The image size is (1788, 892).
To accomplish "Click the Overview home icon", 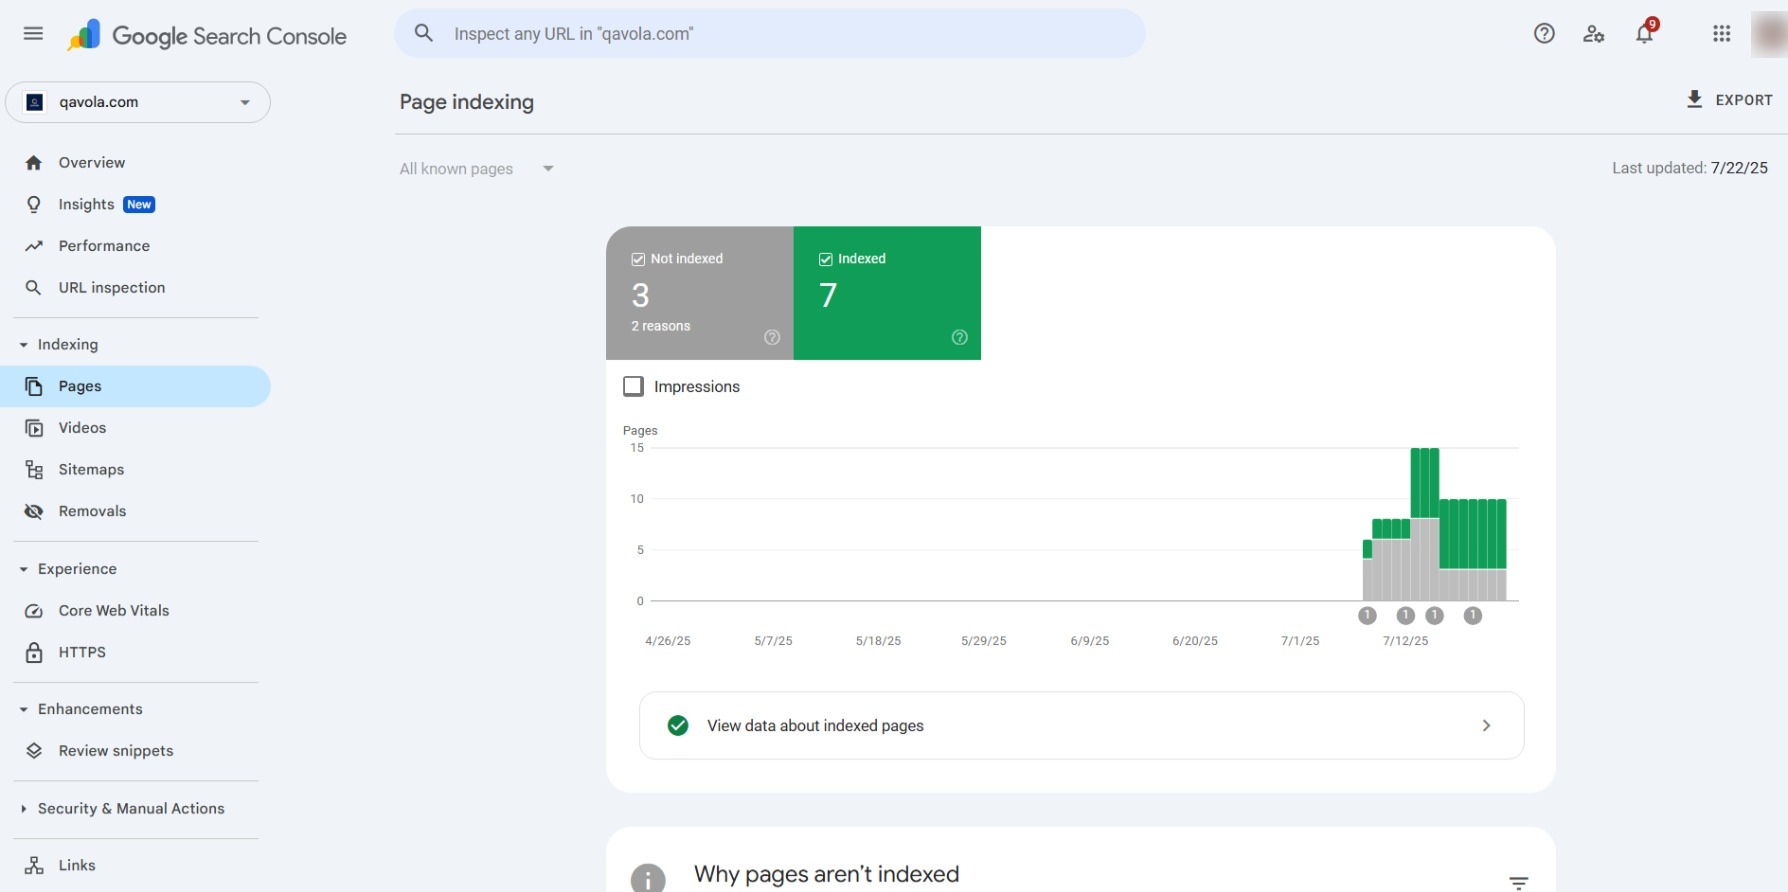I will pos(34,163).
